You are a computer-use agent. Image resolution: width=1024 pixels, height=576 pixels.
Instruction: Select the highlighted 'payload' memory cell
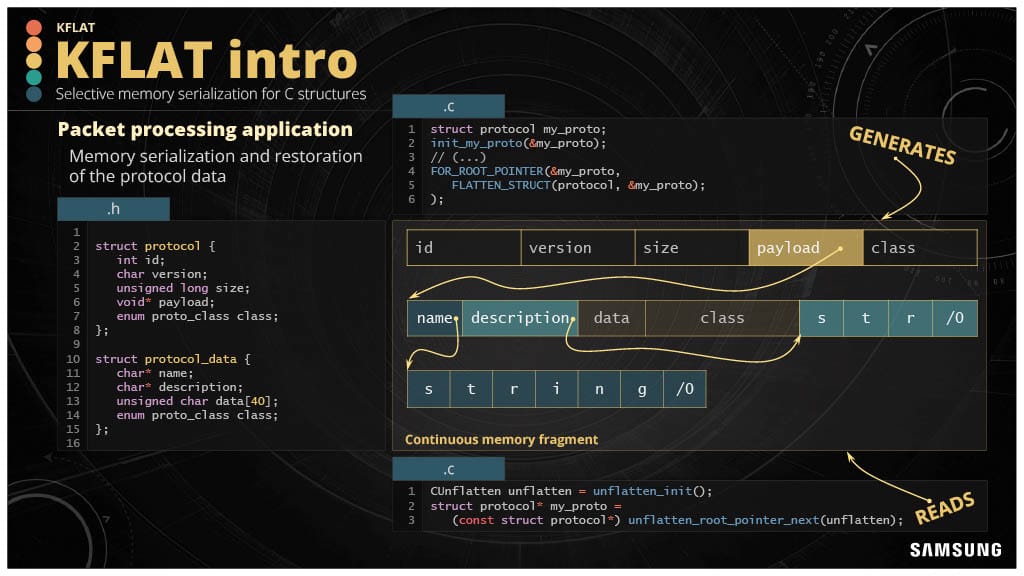[806, 248]
